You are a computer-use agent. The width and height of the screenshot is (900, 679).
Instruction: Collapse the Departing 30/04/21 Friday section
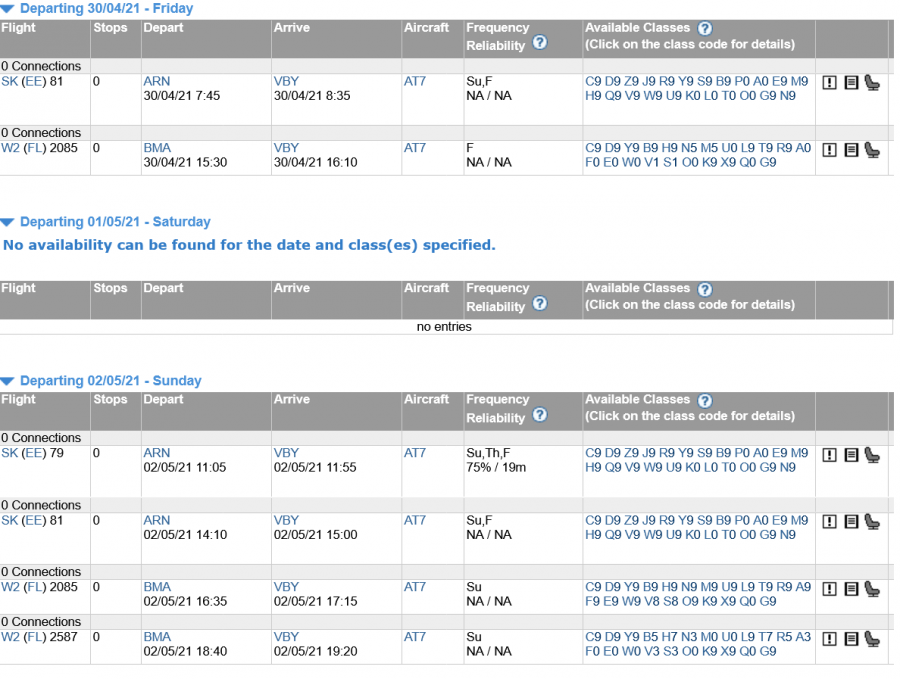[x=8, y=9]
